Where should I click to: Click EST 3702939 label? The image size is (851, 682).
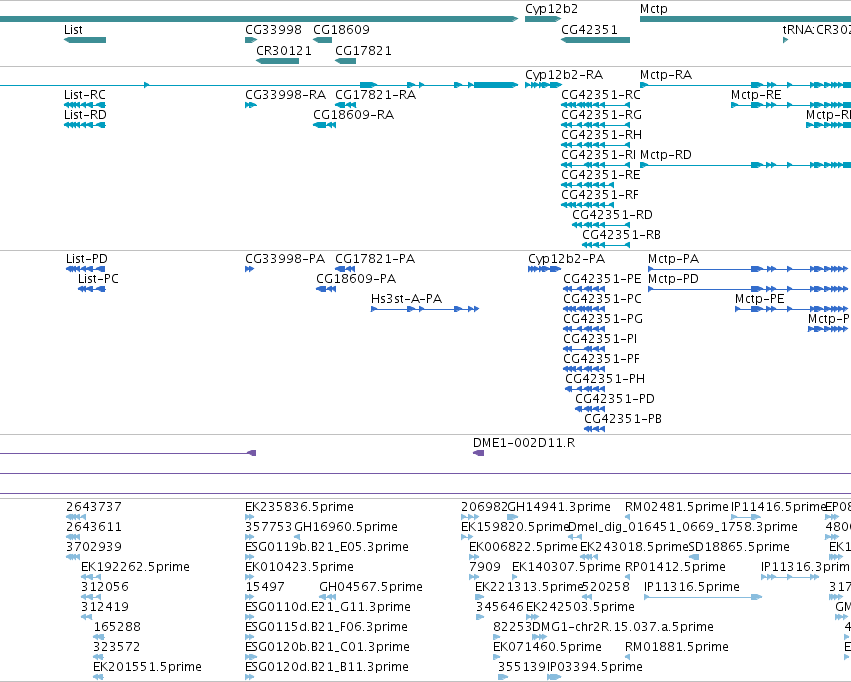[94, 547]
